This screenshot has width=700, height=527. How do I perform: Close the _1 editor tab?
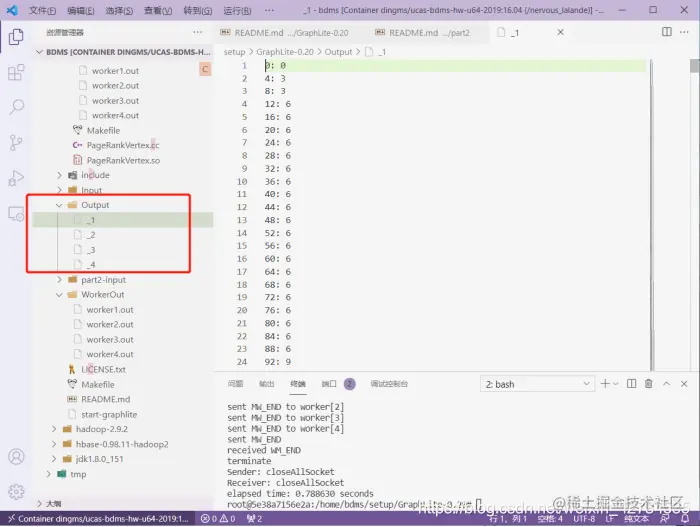click(x=560, y=32)
